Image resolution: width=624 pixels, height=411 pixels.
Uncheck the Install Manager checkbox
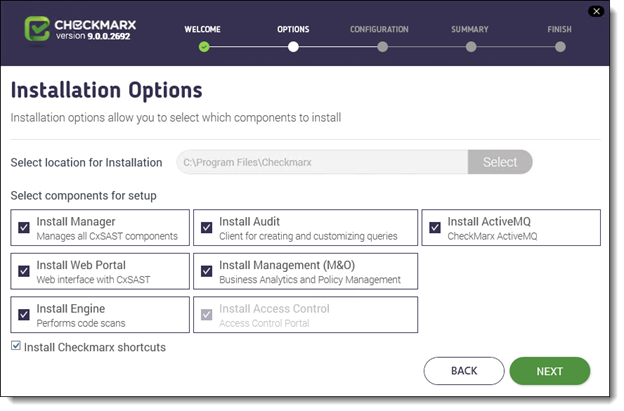24,228
